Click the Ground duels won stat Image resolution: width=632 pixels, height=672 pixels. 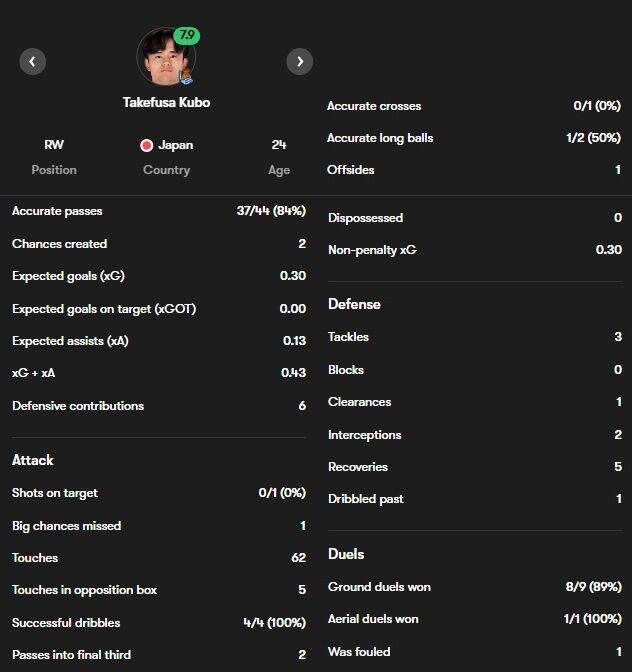[x=475, y=587]
